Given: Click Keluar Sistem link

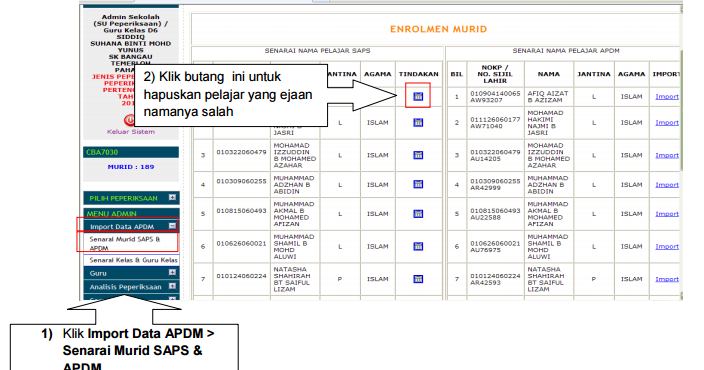Looking at the screenshot, I should (x=131, y=132).
